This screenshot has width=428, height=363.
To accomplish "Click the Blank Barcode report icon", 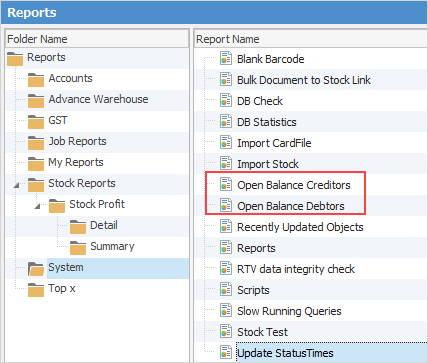I will tap(226, 59).
